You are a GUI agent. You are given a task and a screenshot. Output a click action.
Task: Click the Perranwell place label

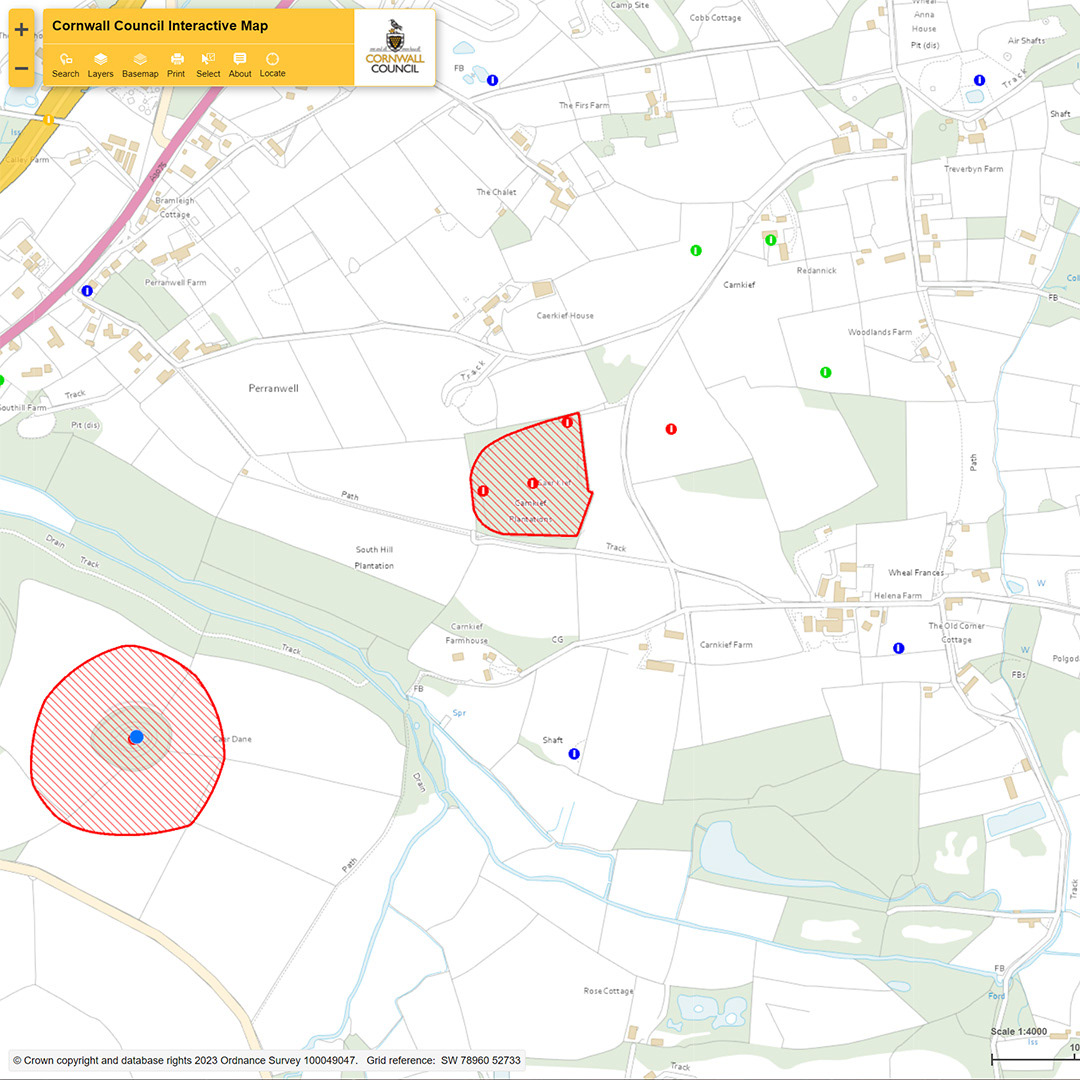click(273, 388)
